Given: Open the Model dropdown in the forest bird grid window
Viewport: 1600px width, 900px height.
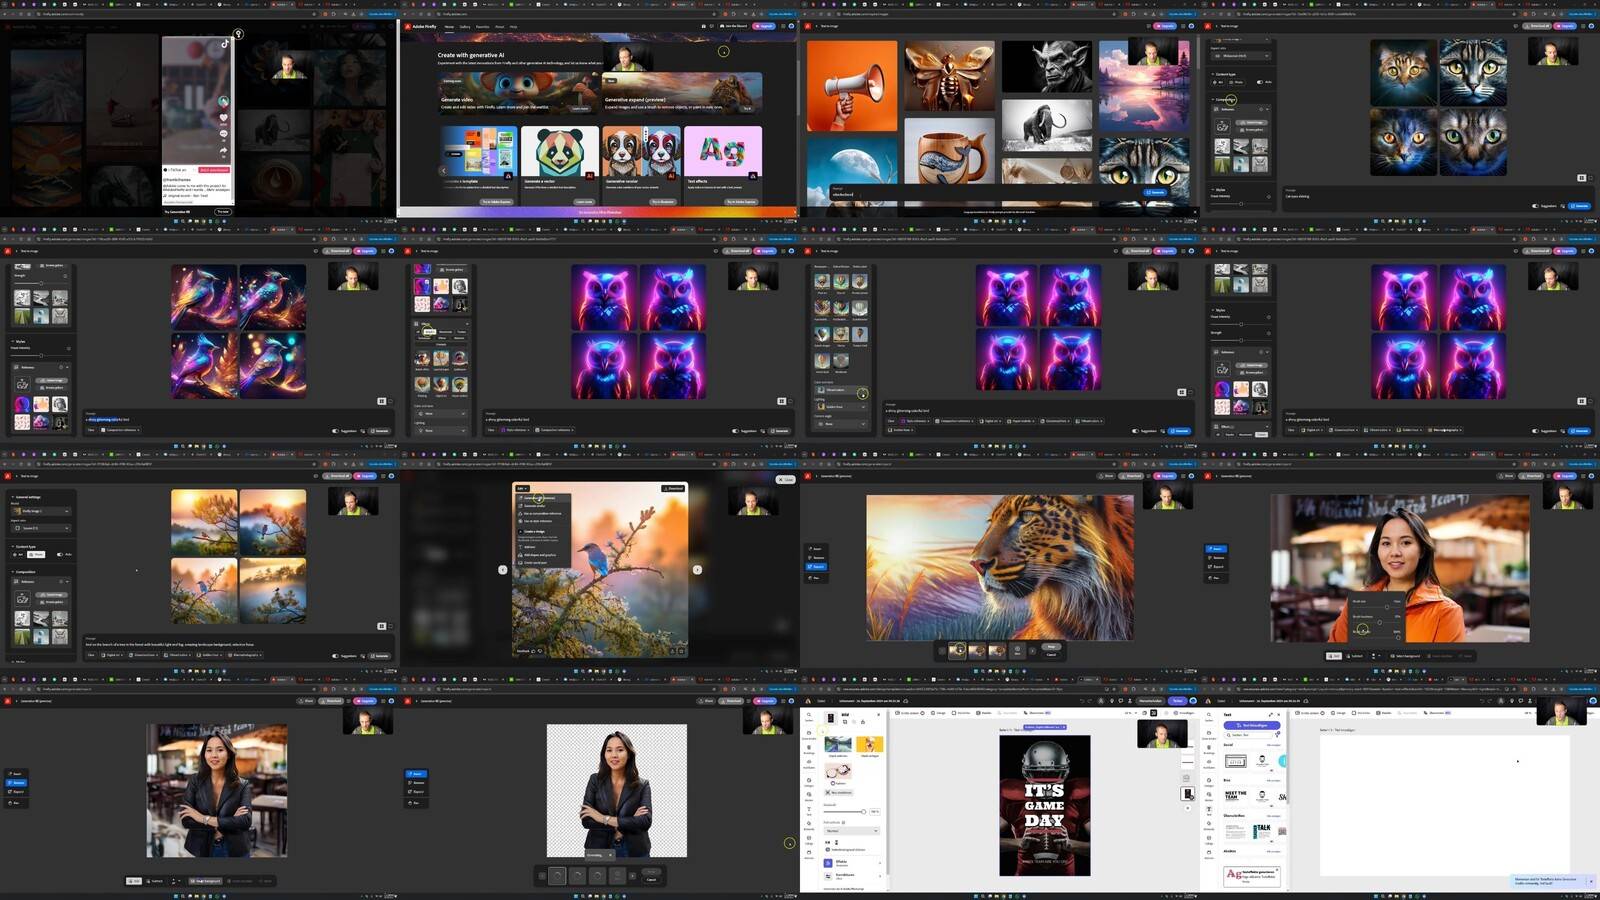Looking at the screenshot, I should [41, 511].
